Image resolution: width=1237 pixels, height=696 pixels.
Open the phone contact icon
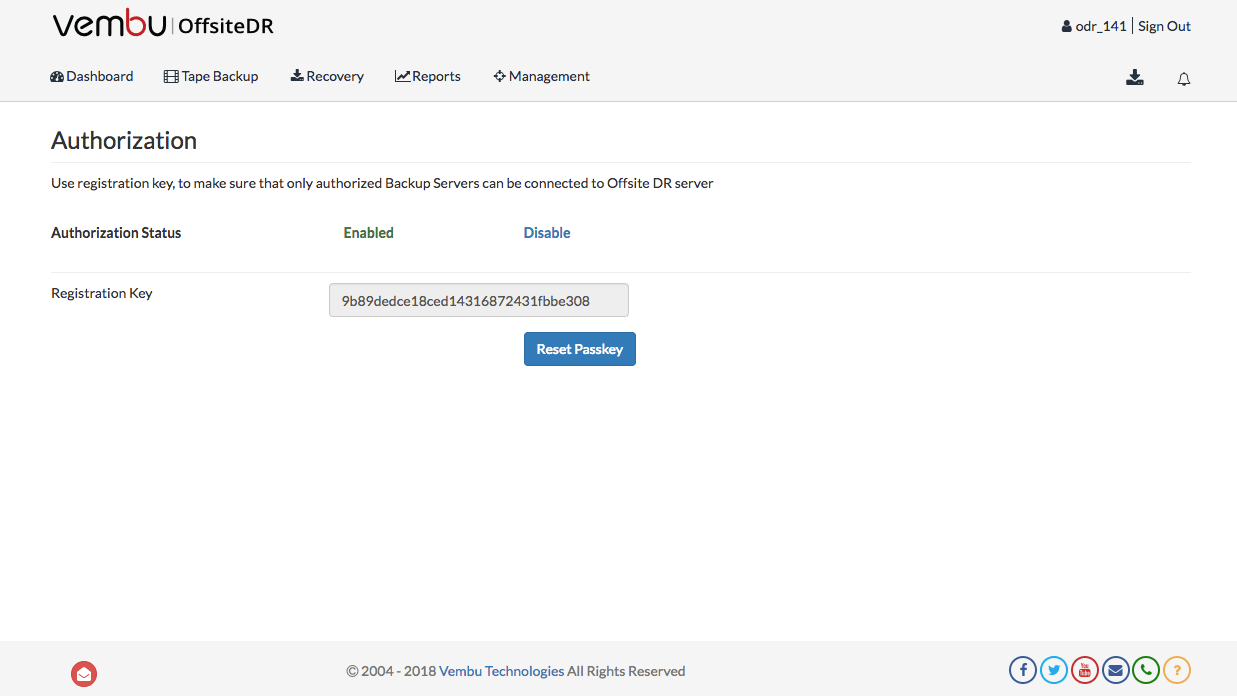pos(1146,670)
